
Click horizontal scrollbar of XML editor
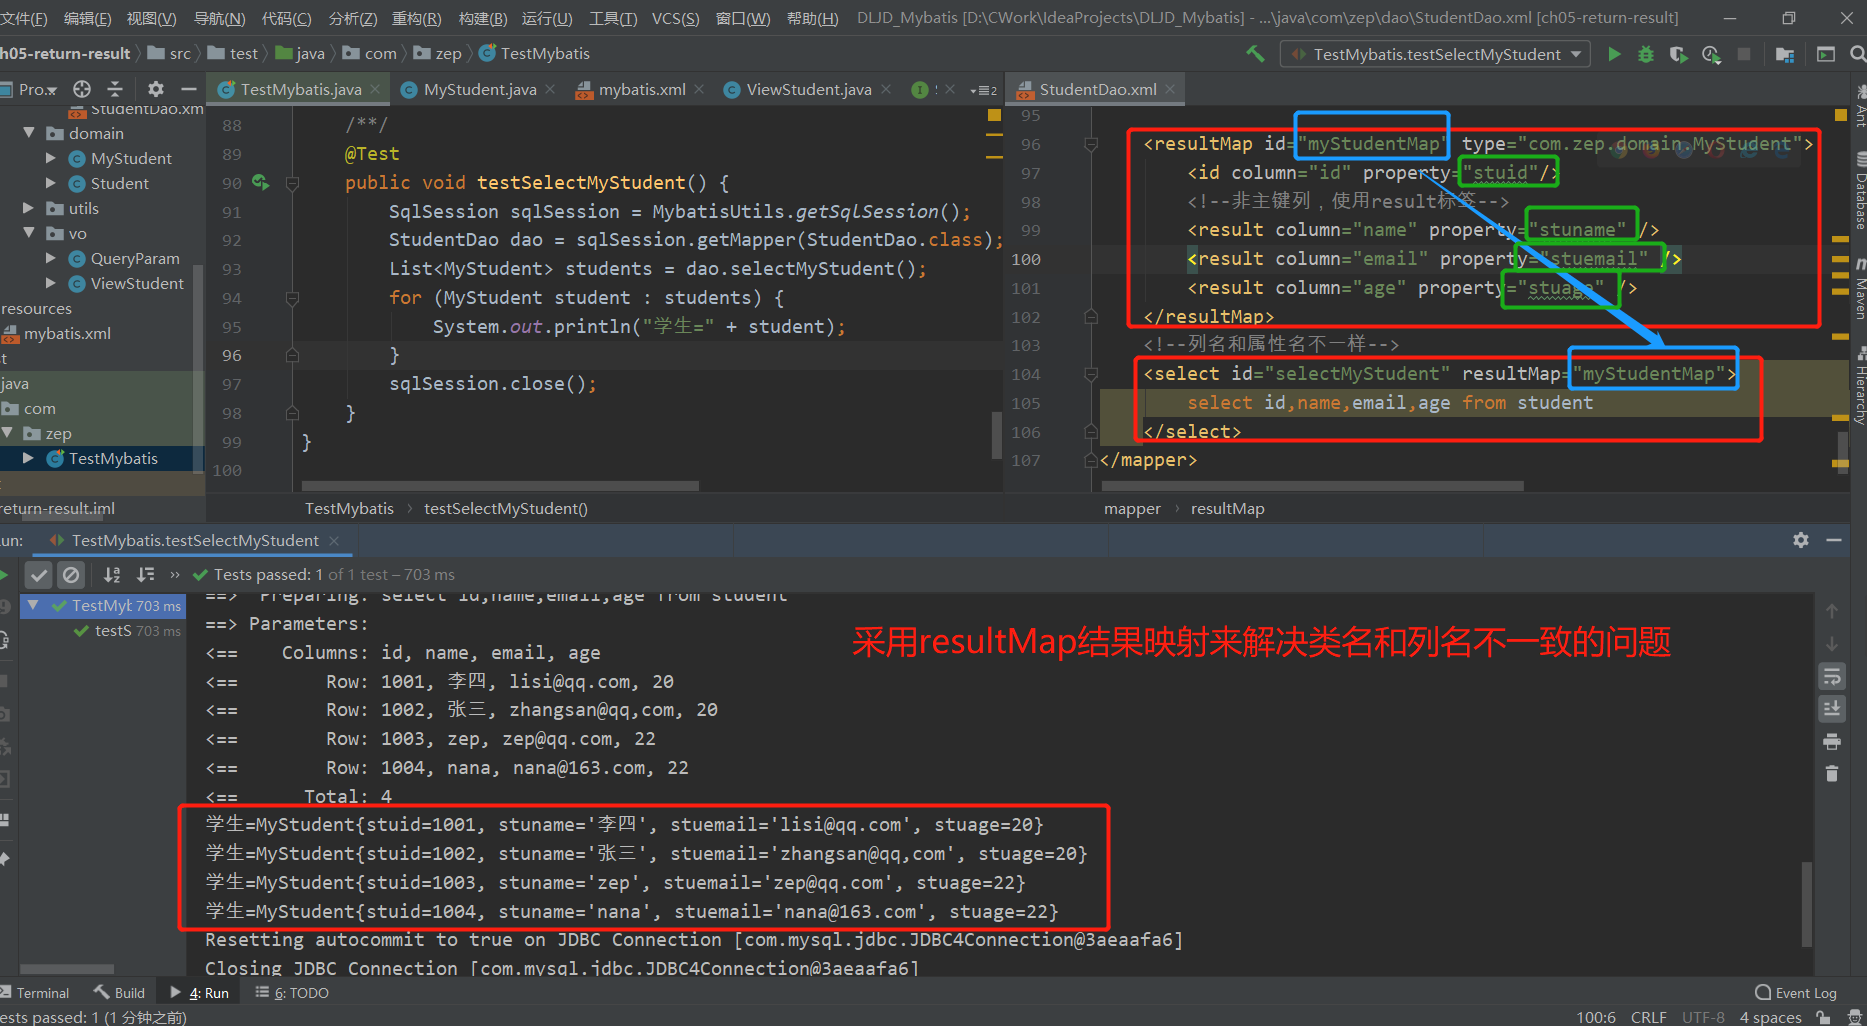click(1312, 486)
